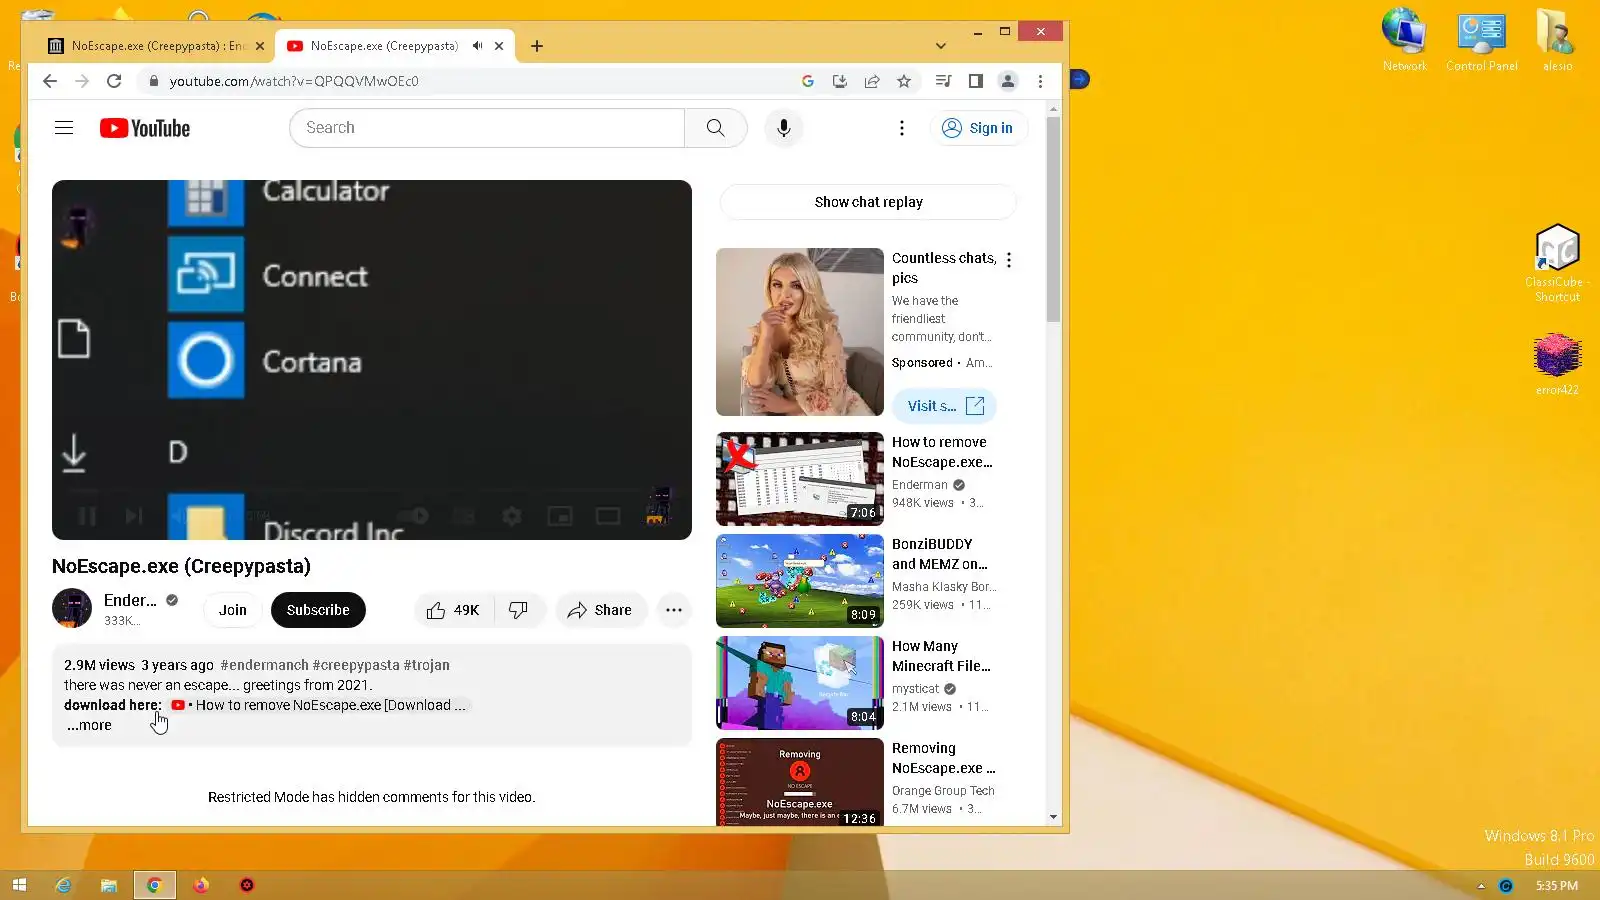Go to the YouTube home logo
Viewport: 1600px width, 900px height.
point(145,128)
